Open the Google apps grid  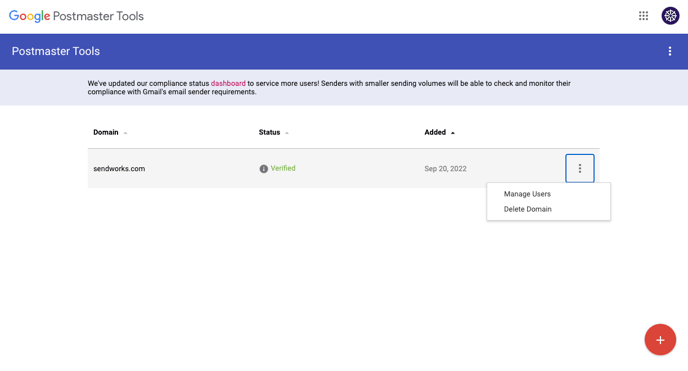[643, 16]
